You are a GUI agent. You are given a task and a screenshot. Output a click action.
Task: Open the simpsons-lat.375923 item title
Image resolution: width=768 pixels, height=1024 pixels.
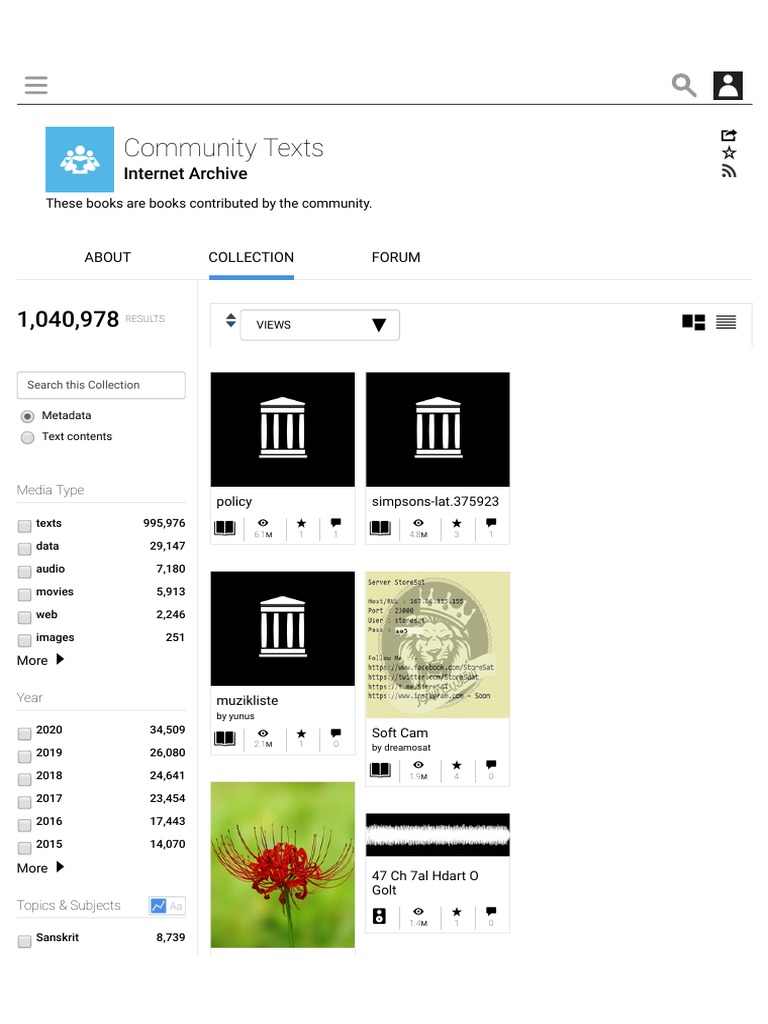tap(435, 502)
